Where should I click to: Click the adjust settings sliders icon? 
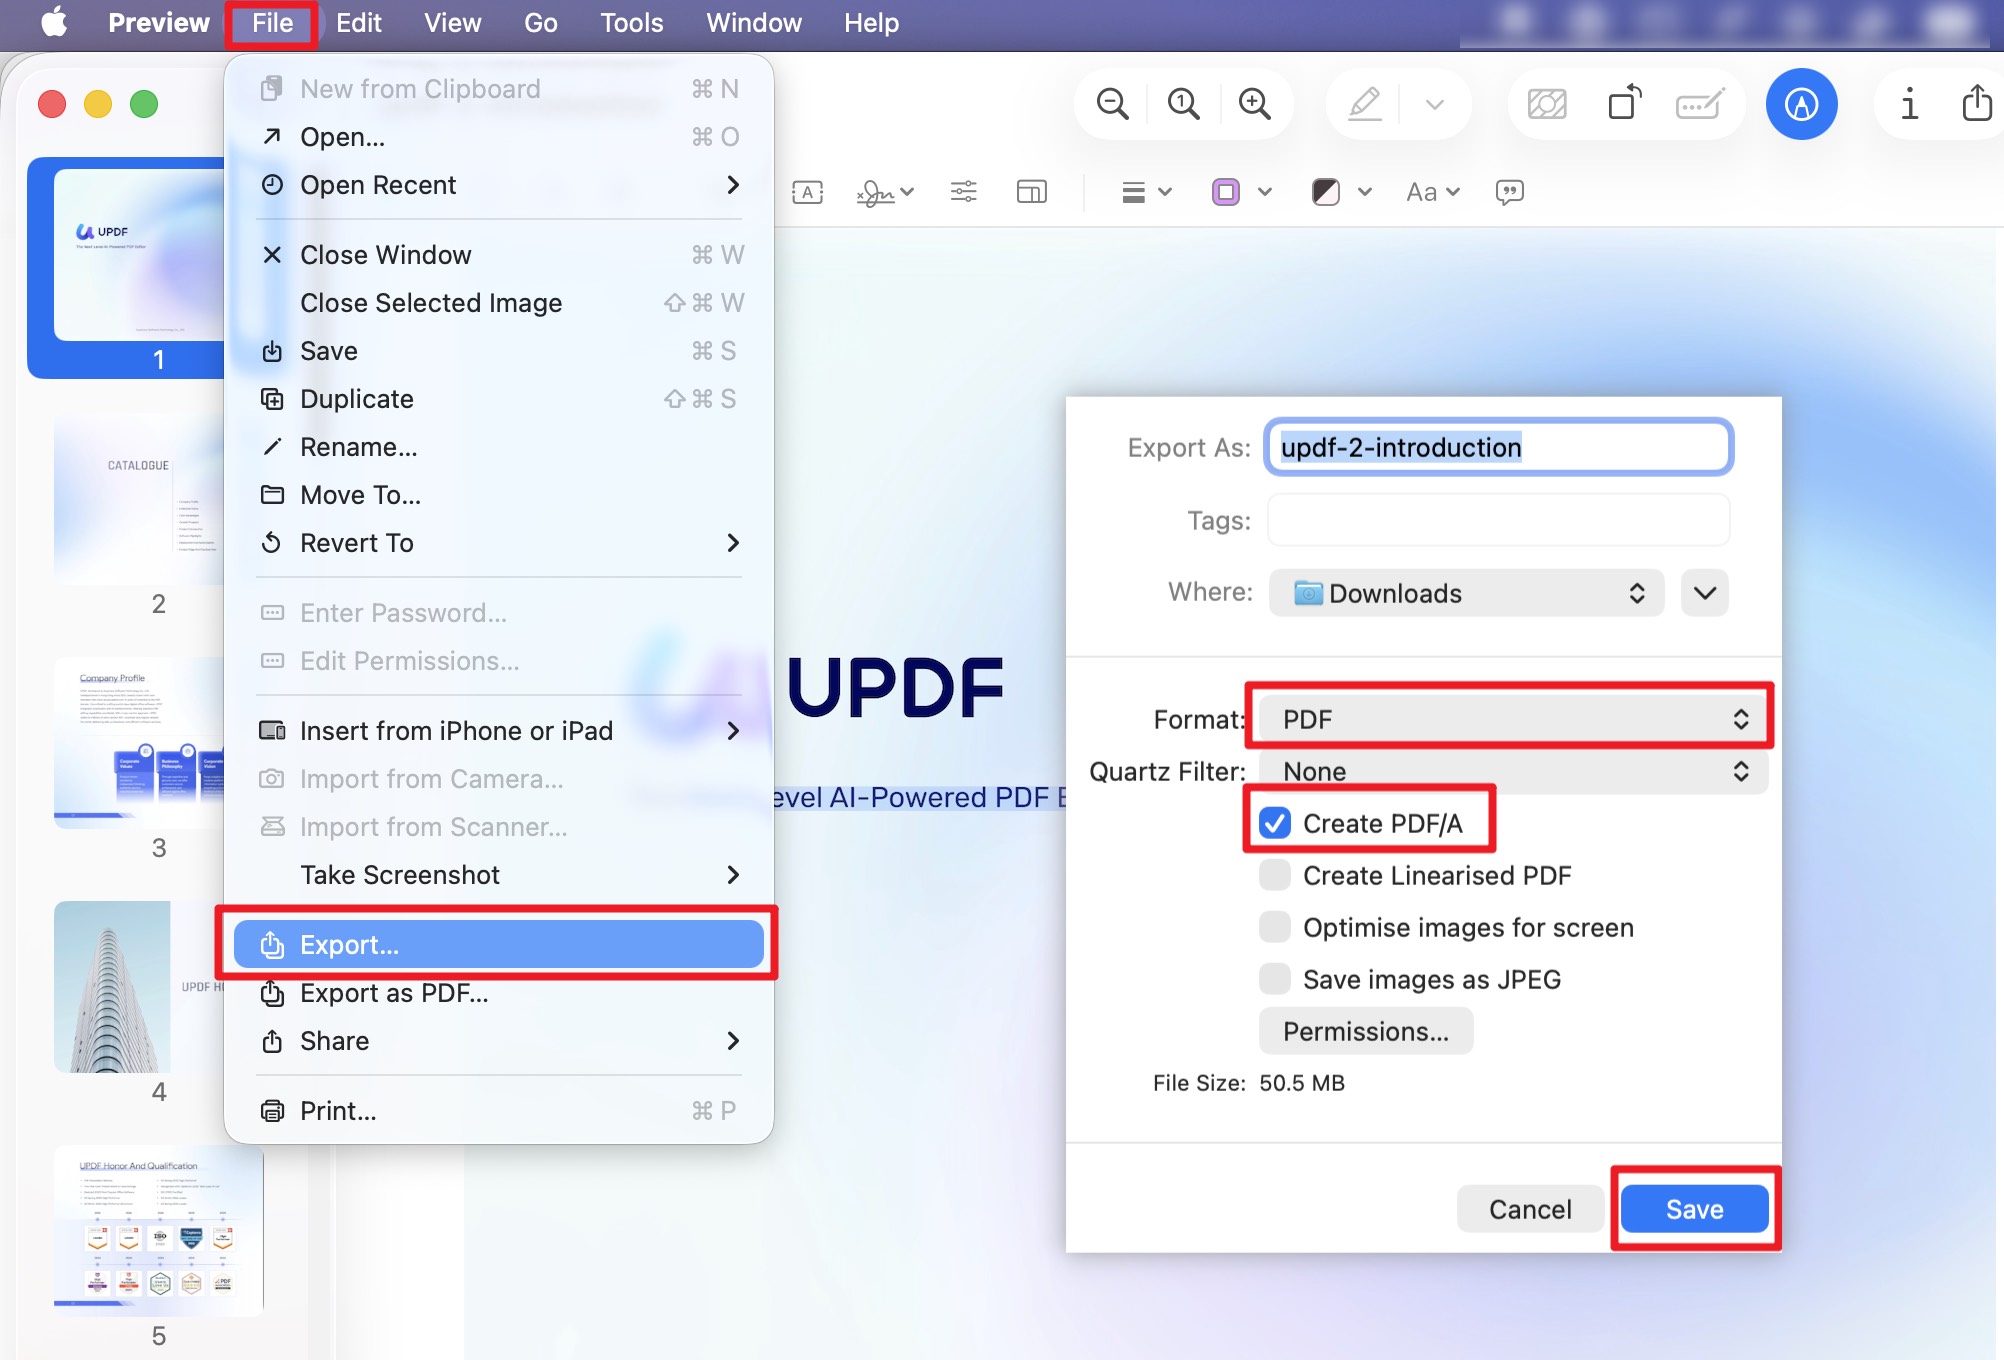(x=963, y=191)
